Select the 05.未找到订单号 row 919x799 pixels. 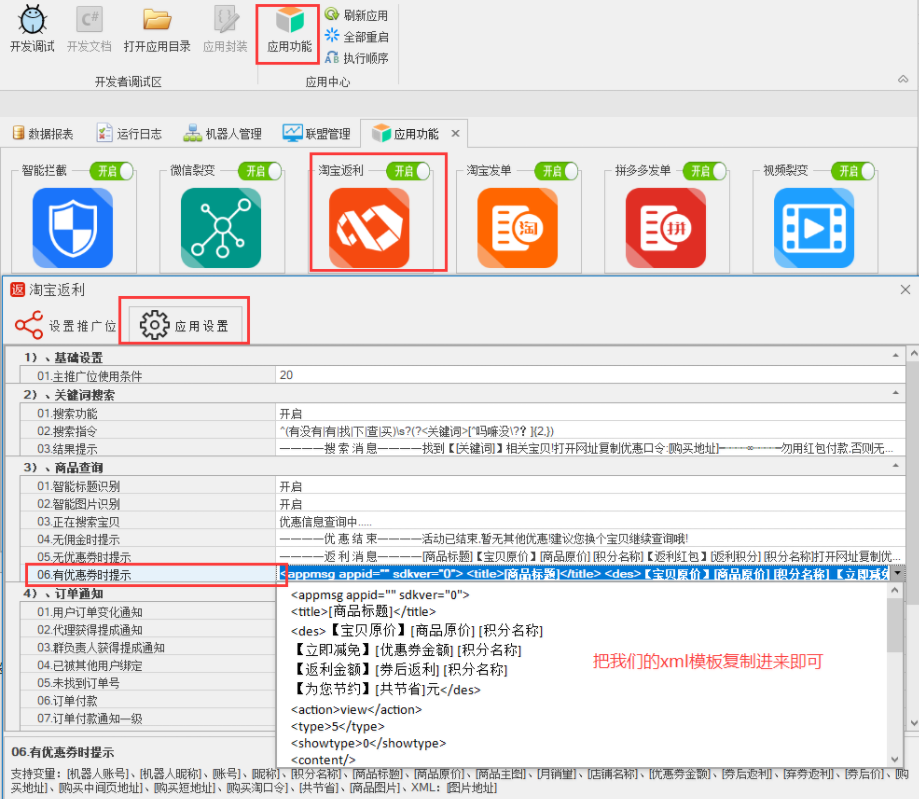click(x=148, y=683)
